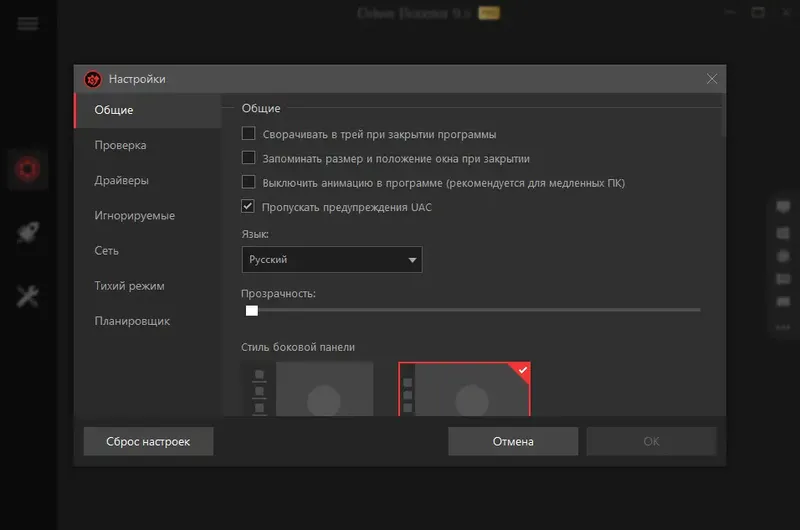Open the tools wrench icon in sidebar
Image resolution: width=800 pixels, height=530 pixels.
(x=28, y=296)
